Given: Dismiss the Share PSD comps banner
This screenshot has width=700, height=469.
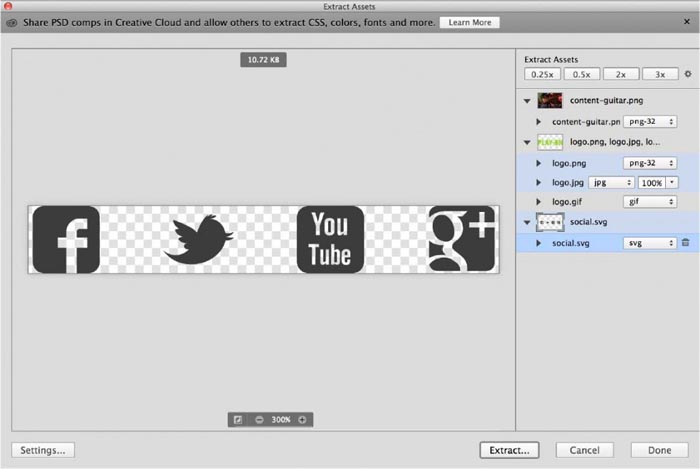Looking at the screenshot, I should [x=687, y=21].
